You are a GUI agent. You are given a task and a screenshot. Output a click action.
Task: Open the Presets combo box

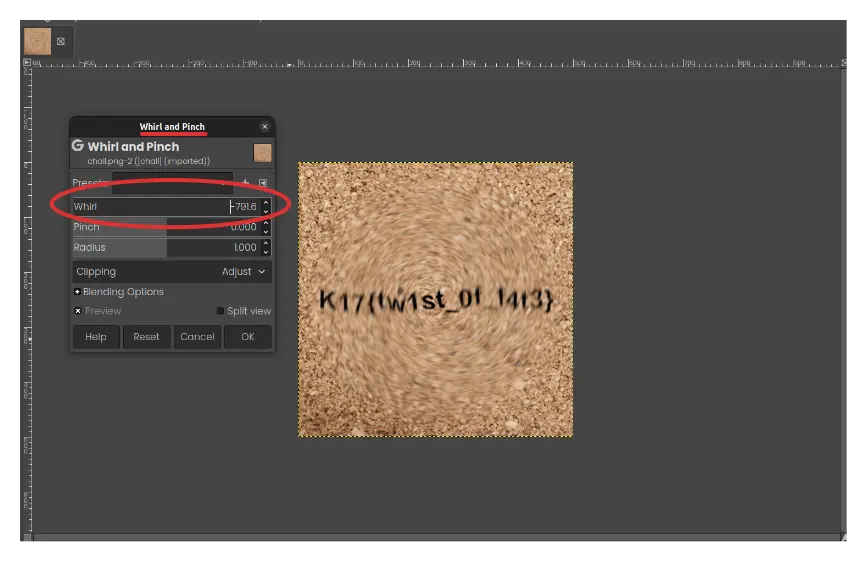coord(172,183)
